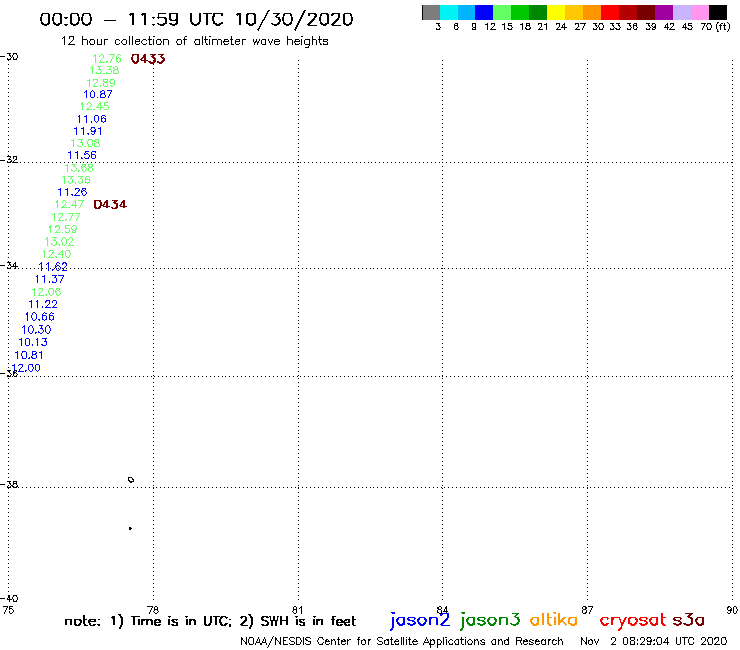This screenshot has height=650, width=740.
Task: Click the -38 latitude axis label
Action: click(9, 484)
